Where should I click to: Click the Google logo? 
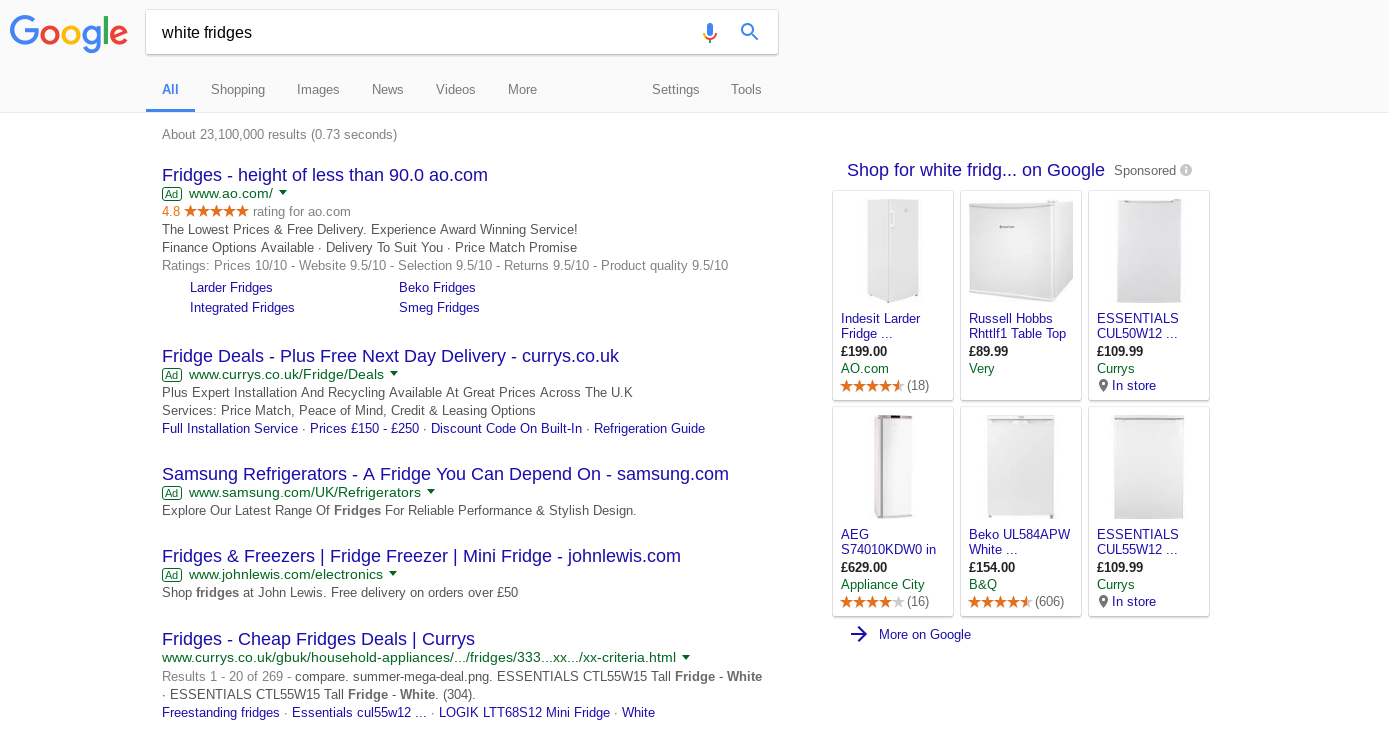coord(69,33)
